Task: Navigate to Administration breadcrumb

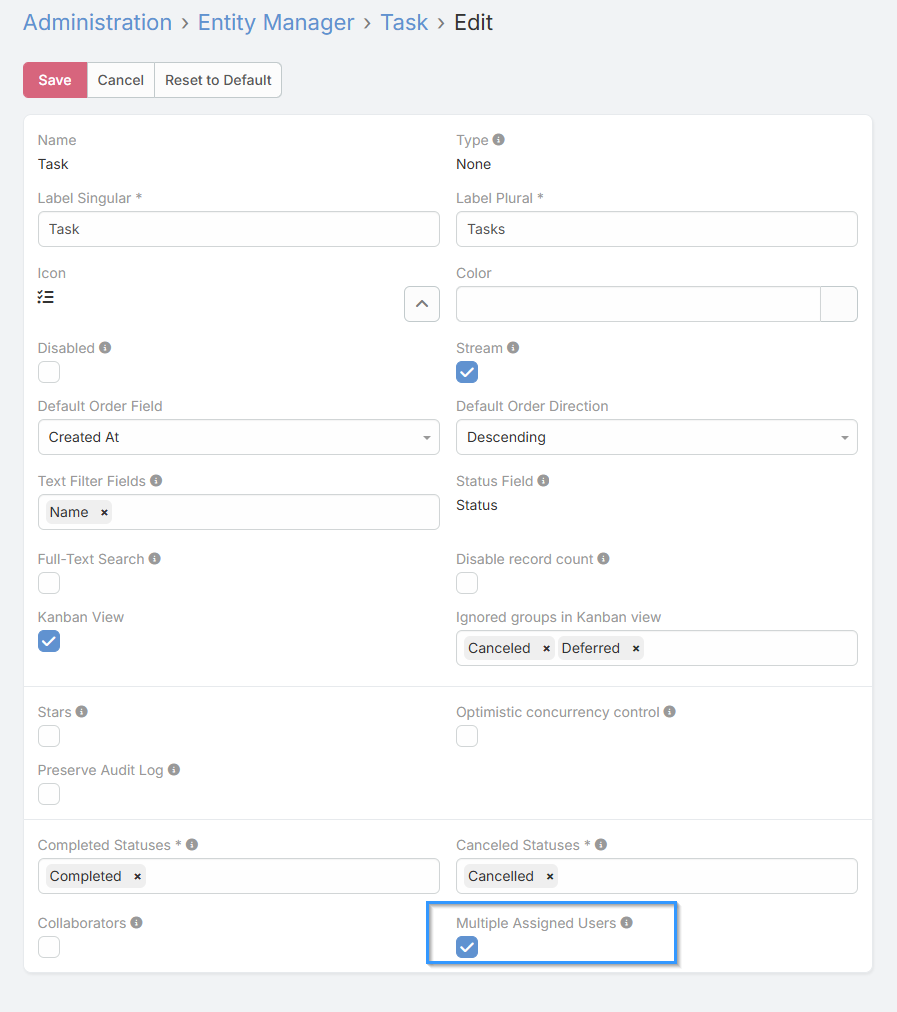Action: tap(97, 22)
